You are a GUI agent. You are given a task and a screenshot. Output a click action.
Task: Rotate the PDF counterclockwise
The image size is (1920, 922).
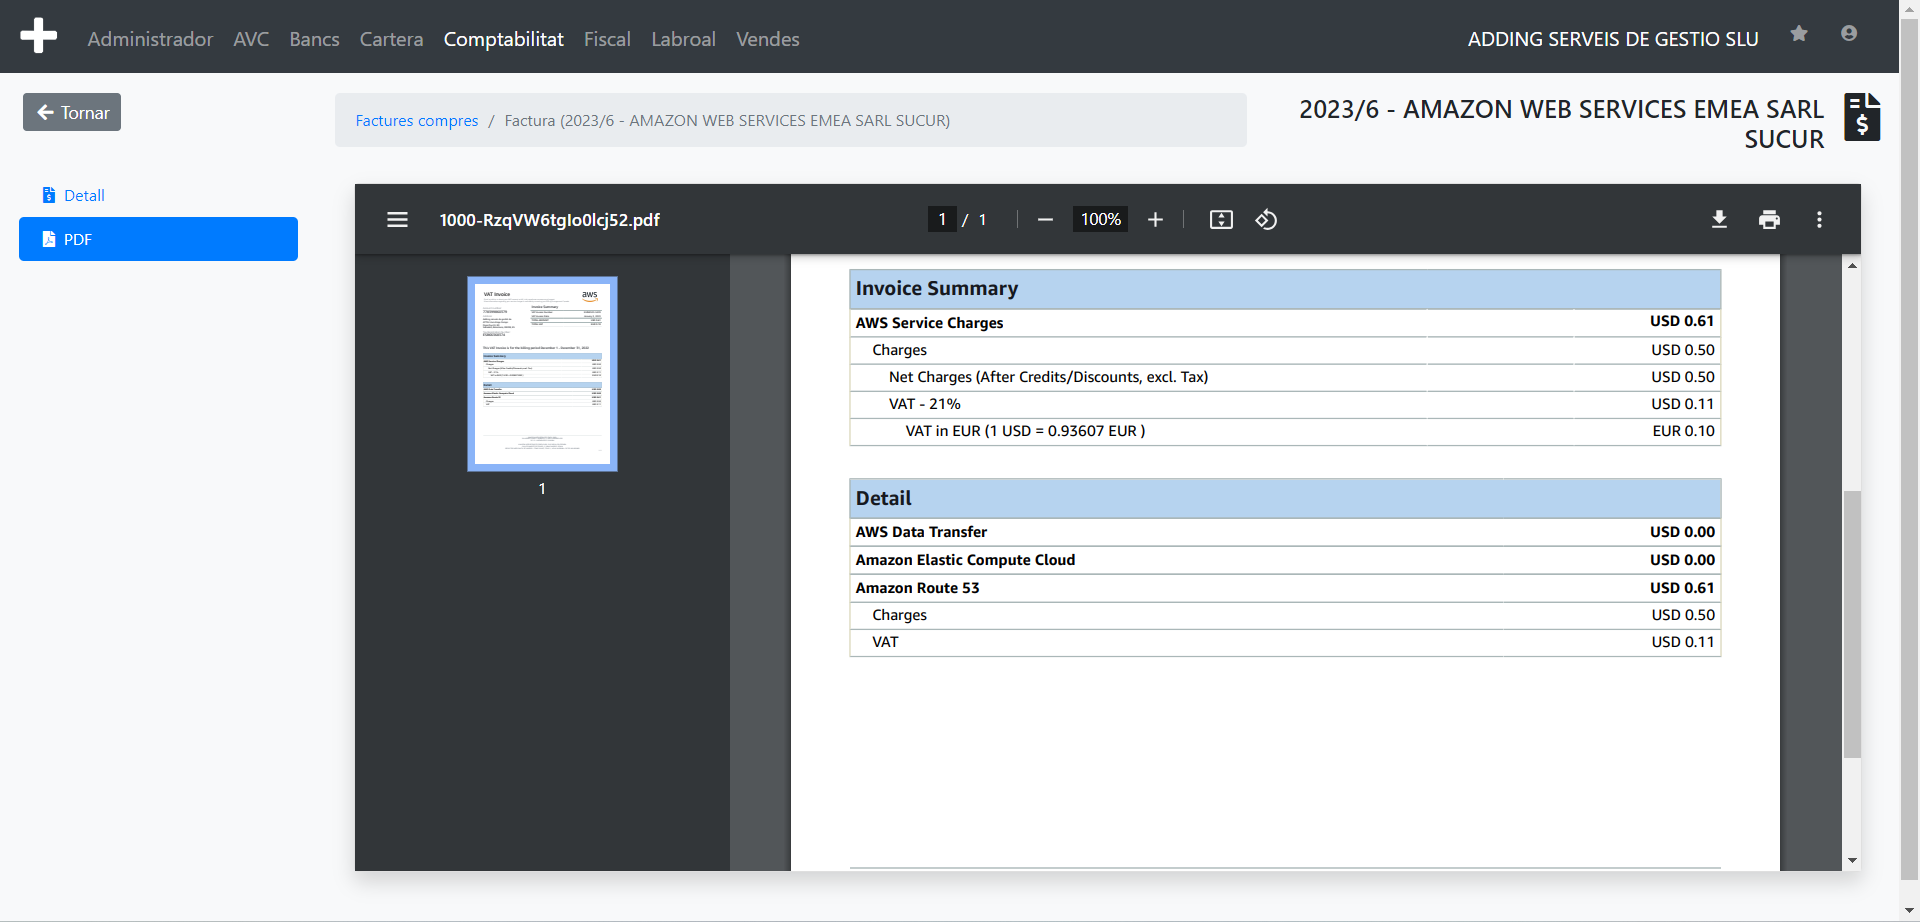pos(1266,219)
